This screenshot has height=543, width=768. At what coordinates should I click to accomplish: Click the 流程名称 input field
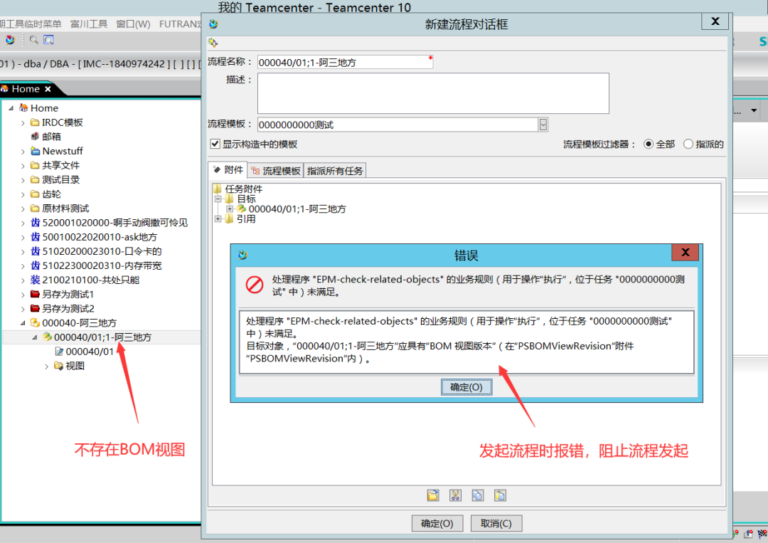point(345,62)
